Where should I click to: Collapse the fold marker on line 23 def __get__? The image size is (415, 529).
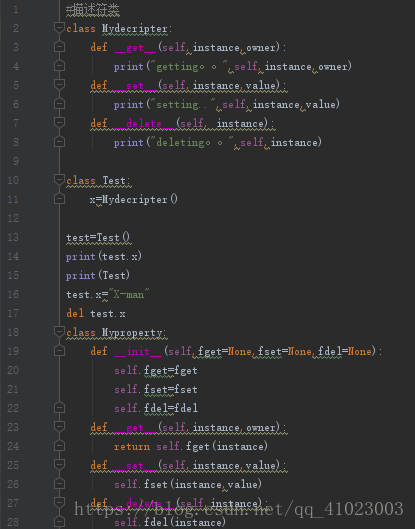[59, 426]
